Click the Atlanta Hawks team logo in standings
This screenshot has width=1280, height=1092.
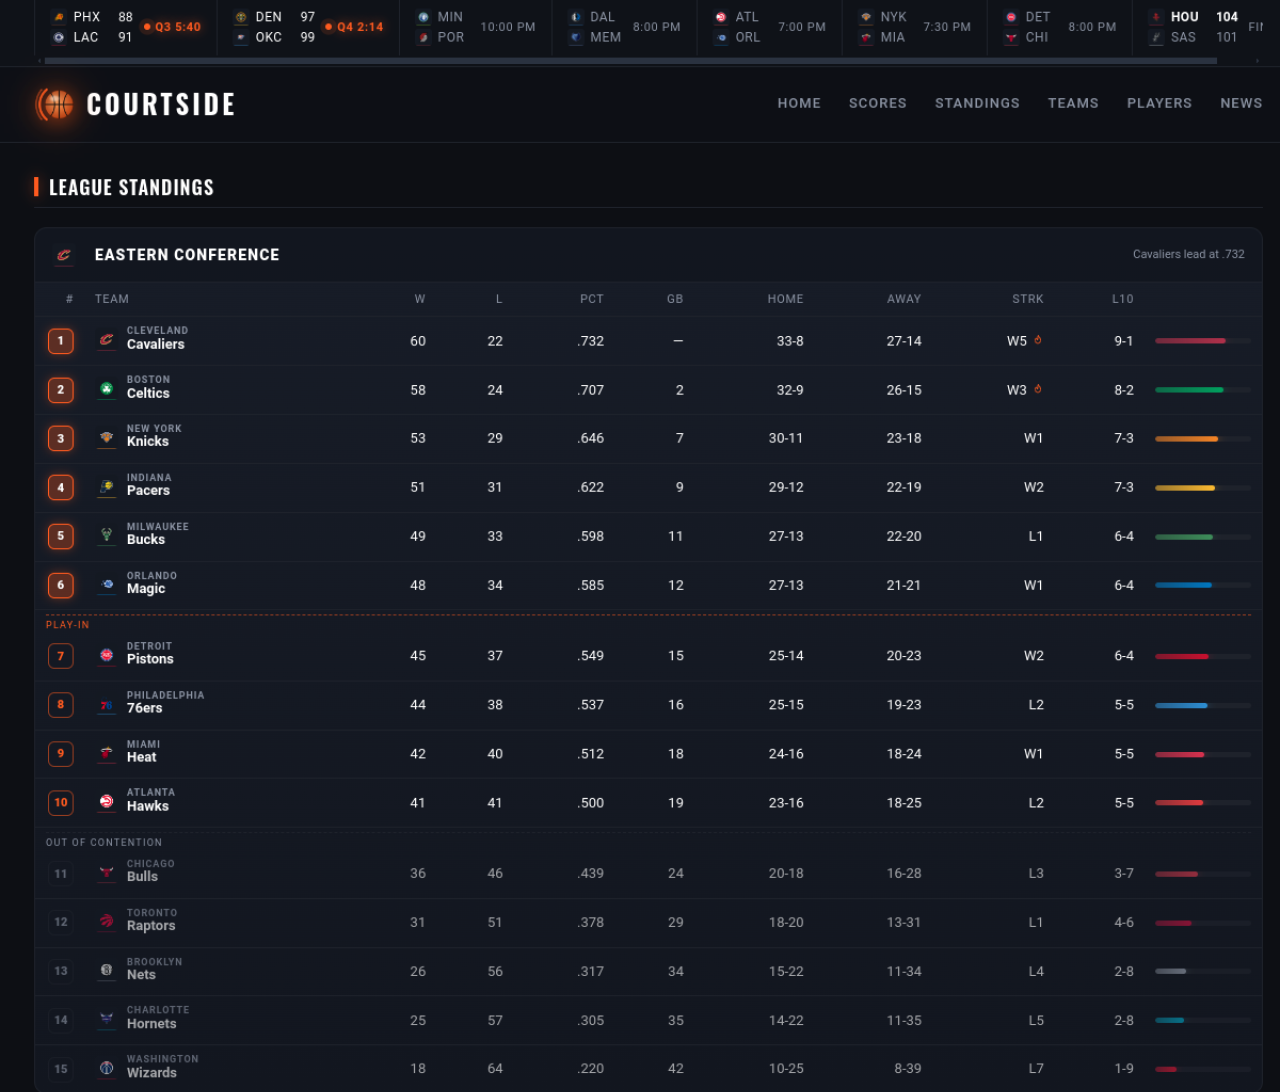pyautogui.click(x=107, y=802)
